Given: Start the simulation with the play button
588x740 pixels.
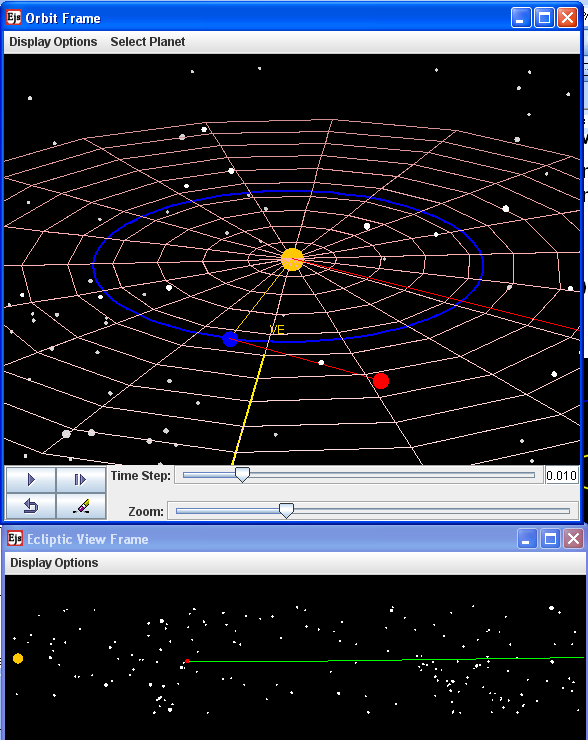Looking at the screenshot, I should tap(31, 480).
